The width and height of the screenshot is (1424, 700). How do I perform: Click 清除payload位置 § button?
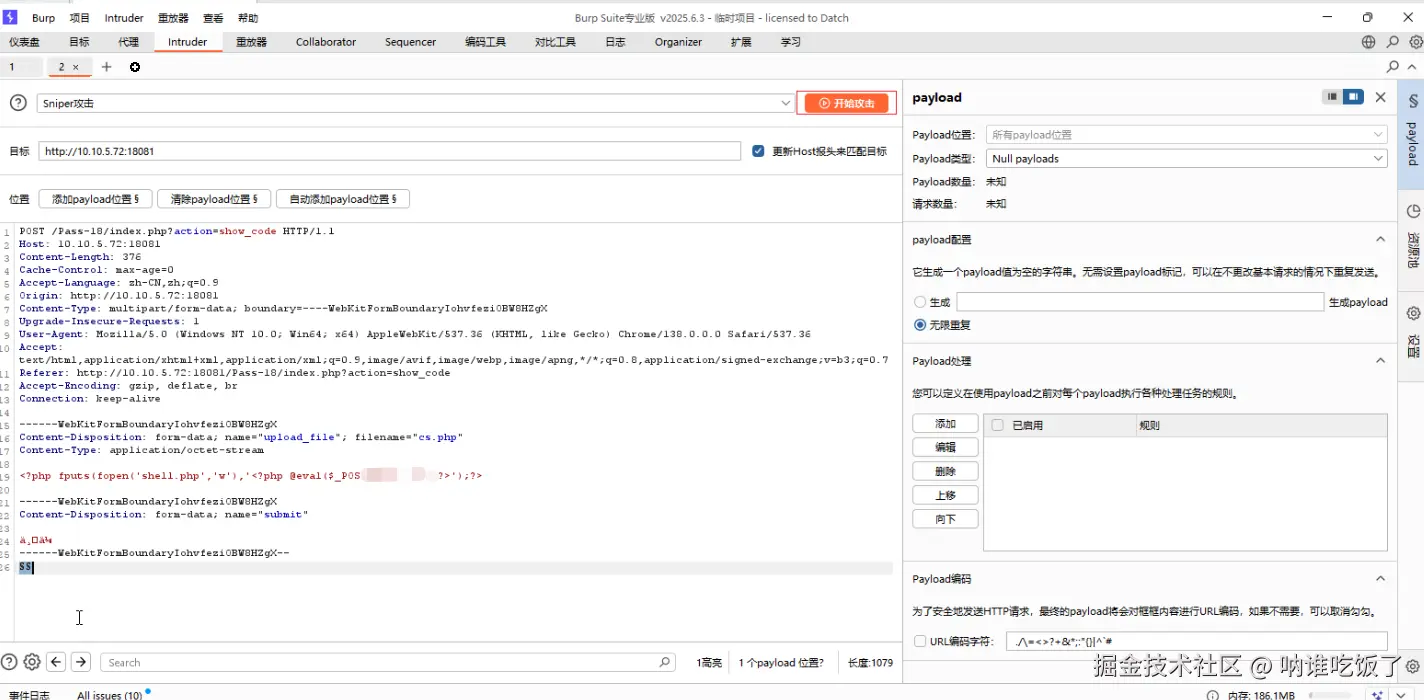(214, 199)
